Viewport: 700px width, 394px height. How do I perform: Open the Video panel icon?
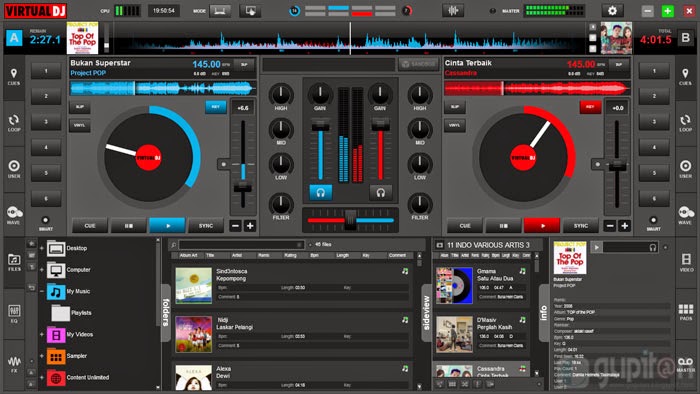click(686, 262)
